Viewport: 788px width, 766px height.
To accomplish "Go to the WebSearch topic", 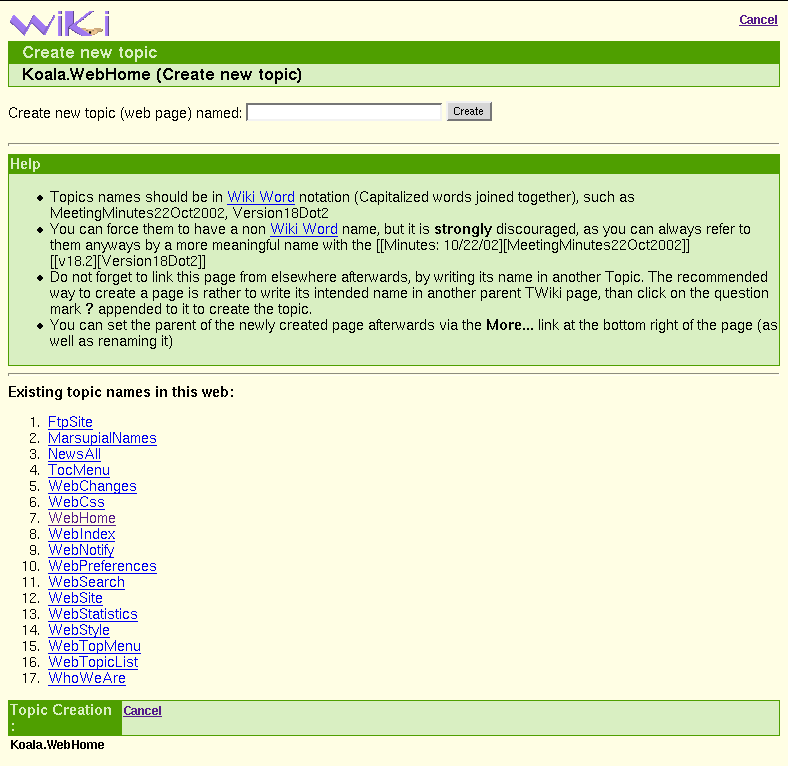I will coord(86,582).
